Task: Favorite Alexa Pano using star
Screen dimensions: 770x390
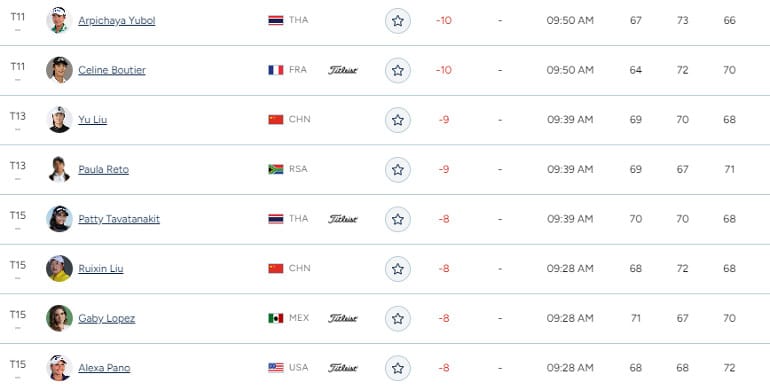Action: click(x=398, y=368)
